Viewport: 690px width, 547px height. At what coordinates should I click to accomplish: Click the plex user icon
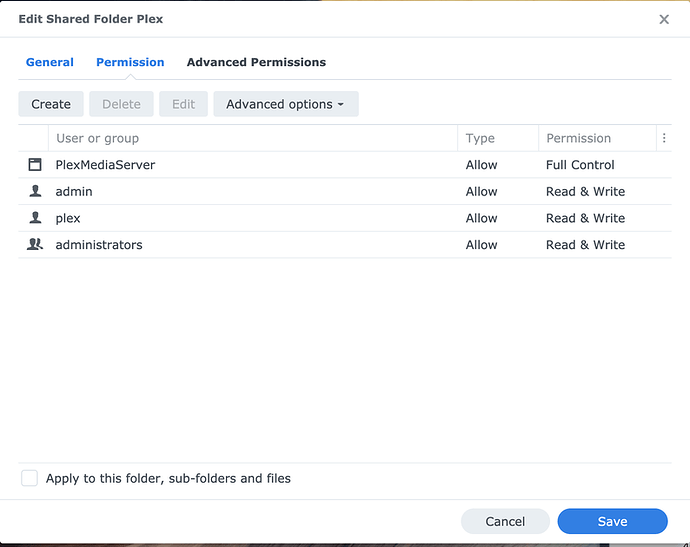tap(35, 218)
